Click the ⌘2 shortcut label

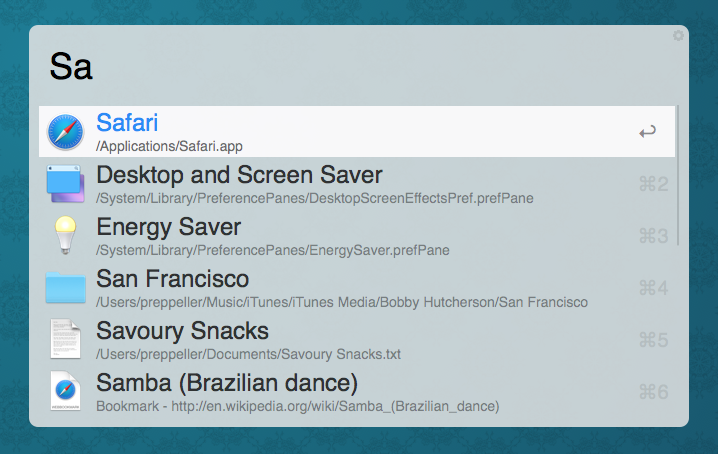[x=653, y=184]
